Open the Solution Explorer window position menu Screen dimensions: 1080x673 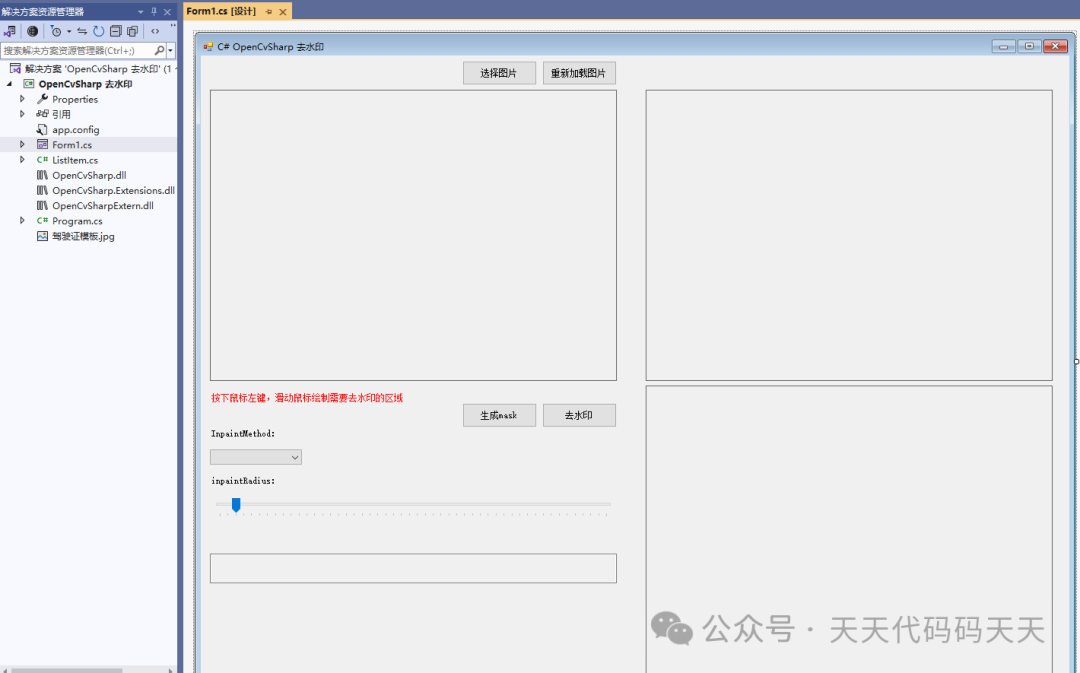click(141, 12)
